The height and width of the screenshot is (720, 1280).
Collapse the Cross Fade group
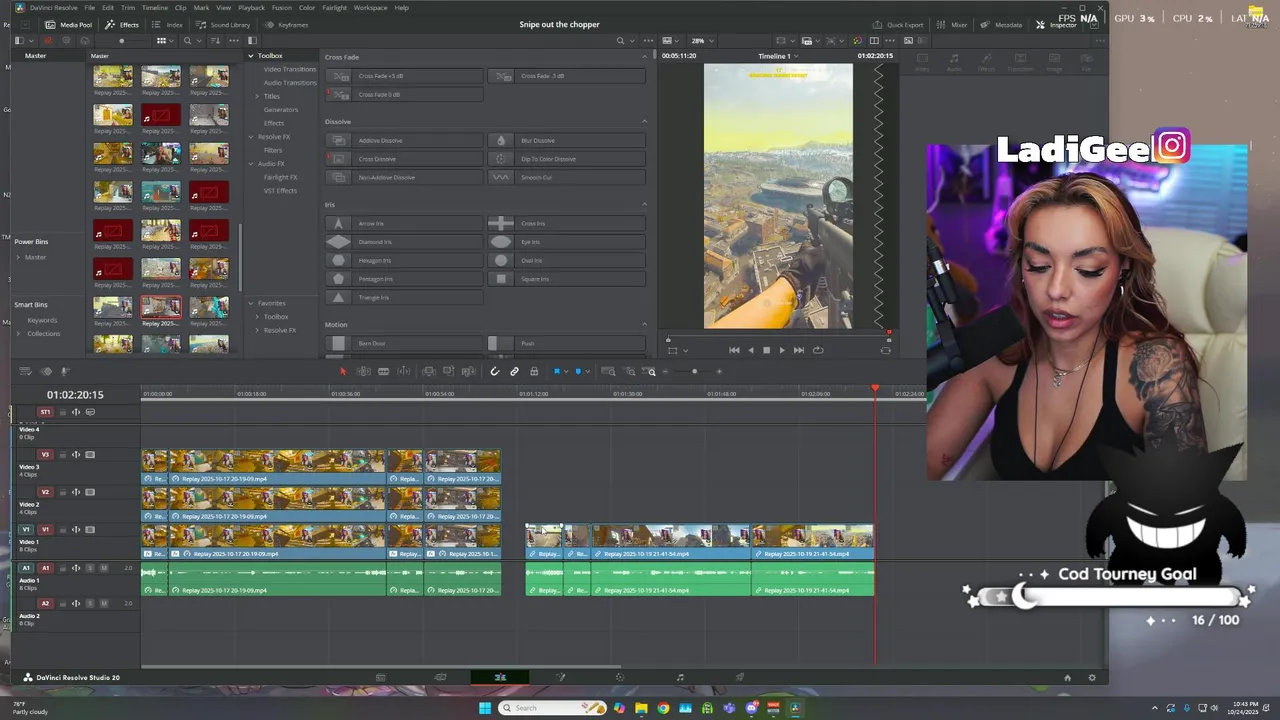(644, 57)
